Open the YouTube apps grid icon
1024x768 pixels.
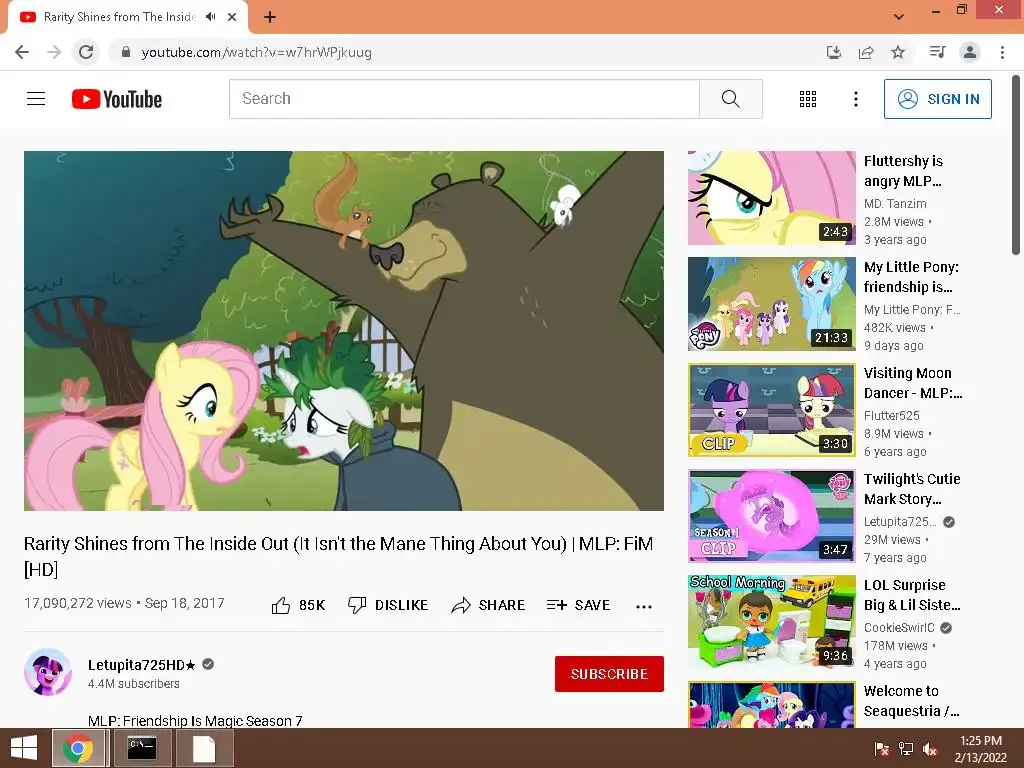pyautogui.click(x=808, y=99)
